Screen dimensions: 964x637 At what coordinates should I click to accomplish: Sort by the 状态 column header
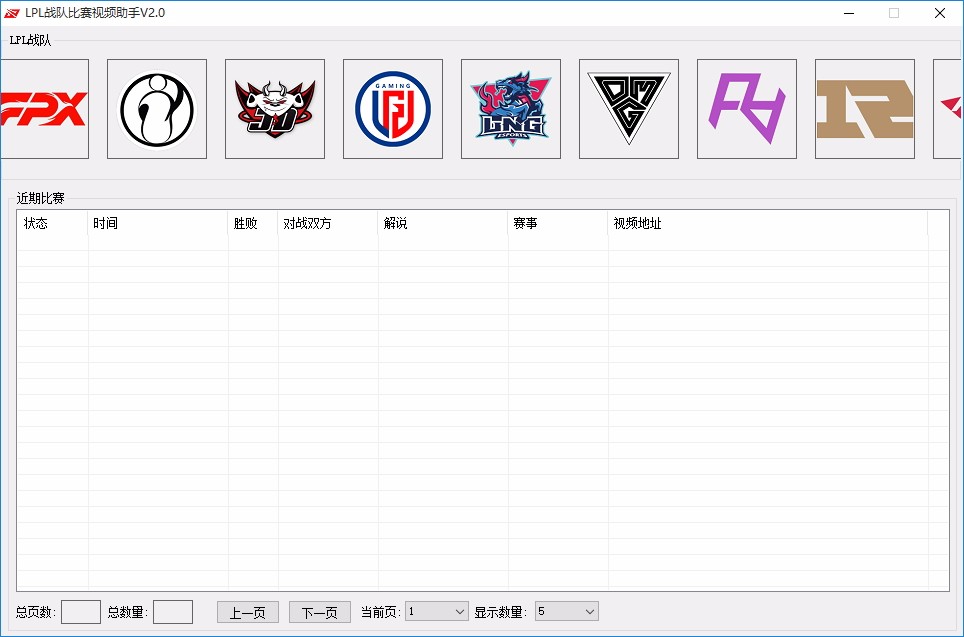52,223
